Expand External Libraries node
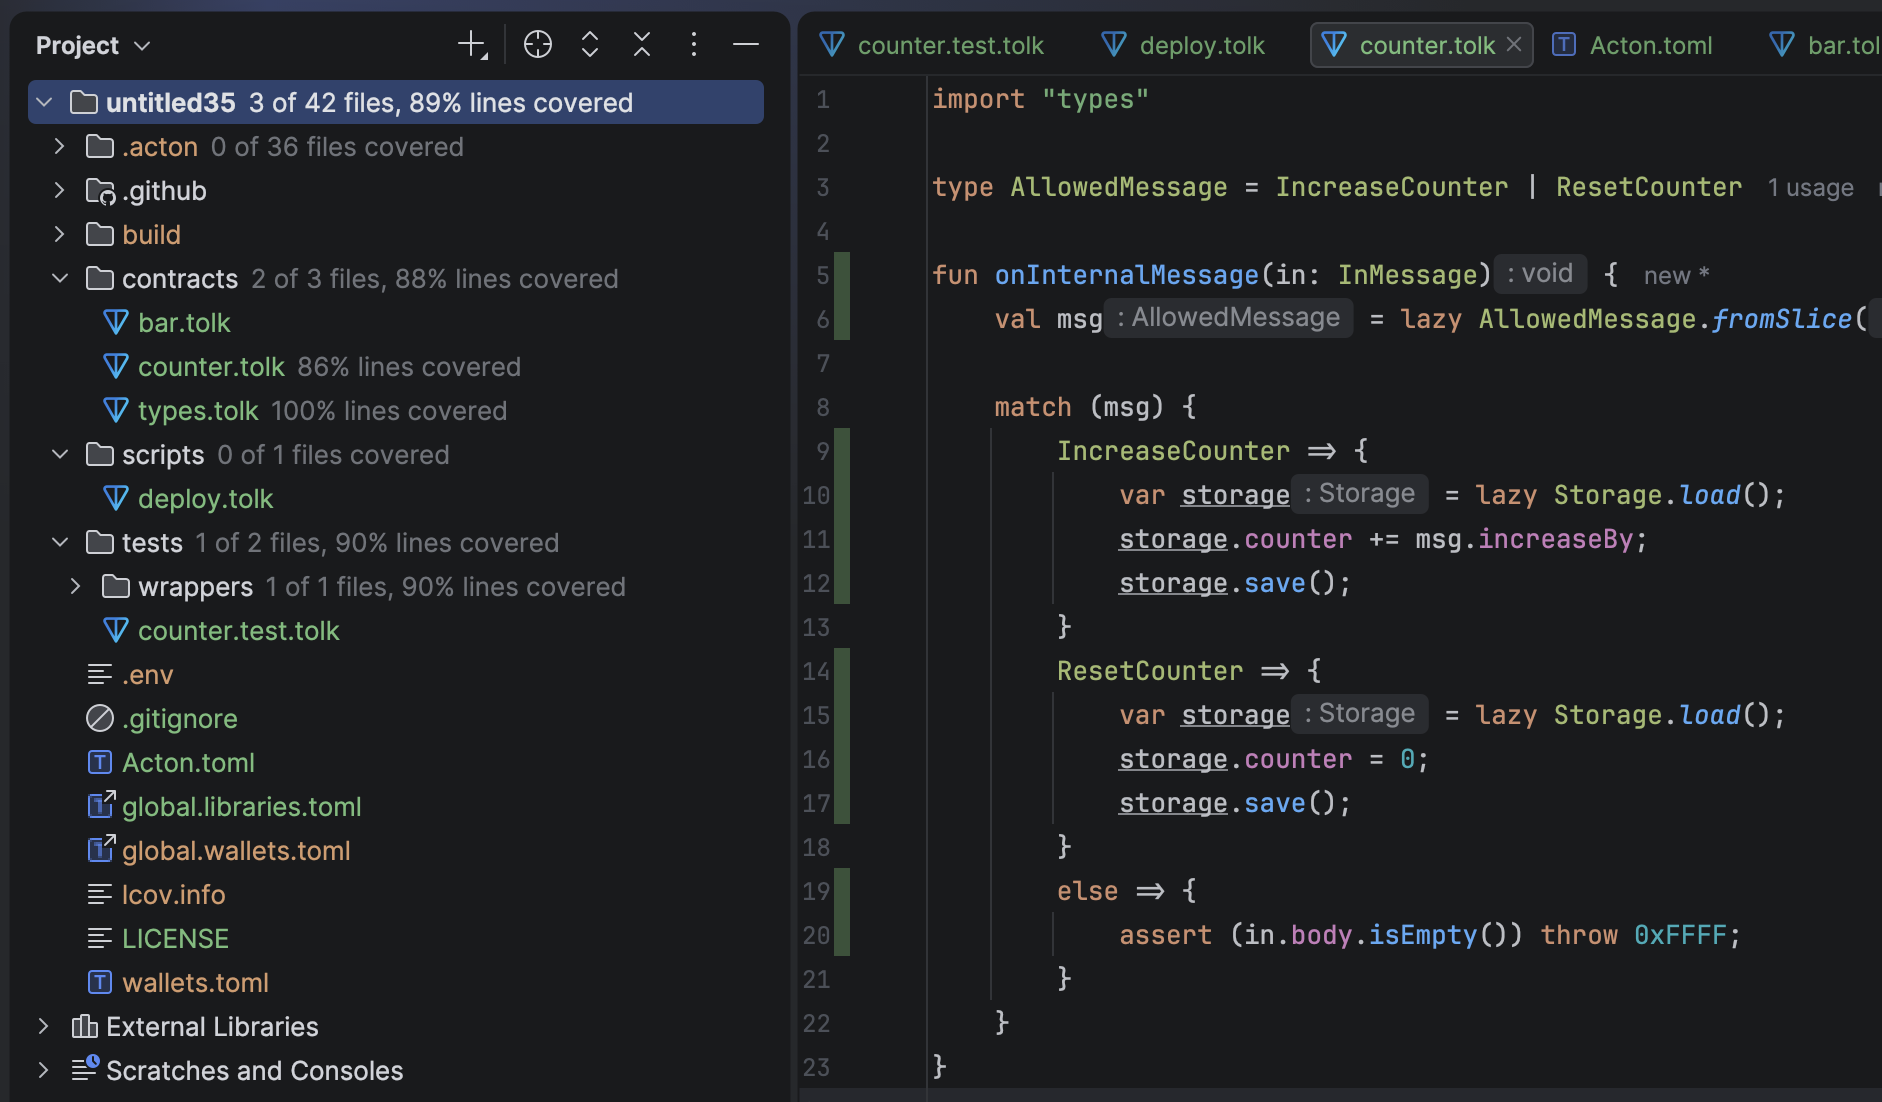The height and width of the screenshot is (1102, 1882). [x=43, y=1027]
